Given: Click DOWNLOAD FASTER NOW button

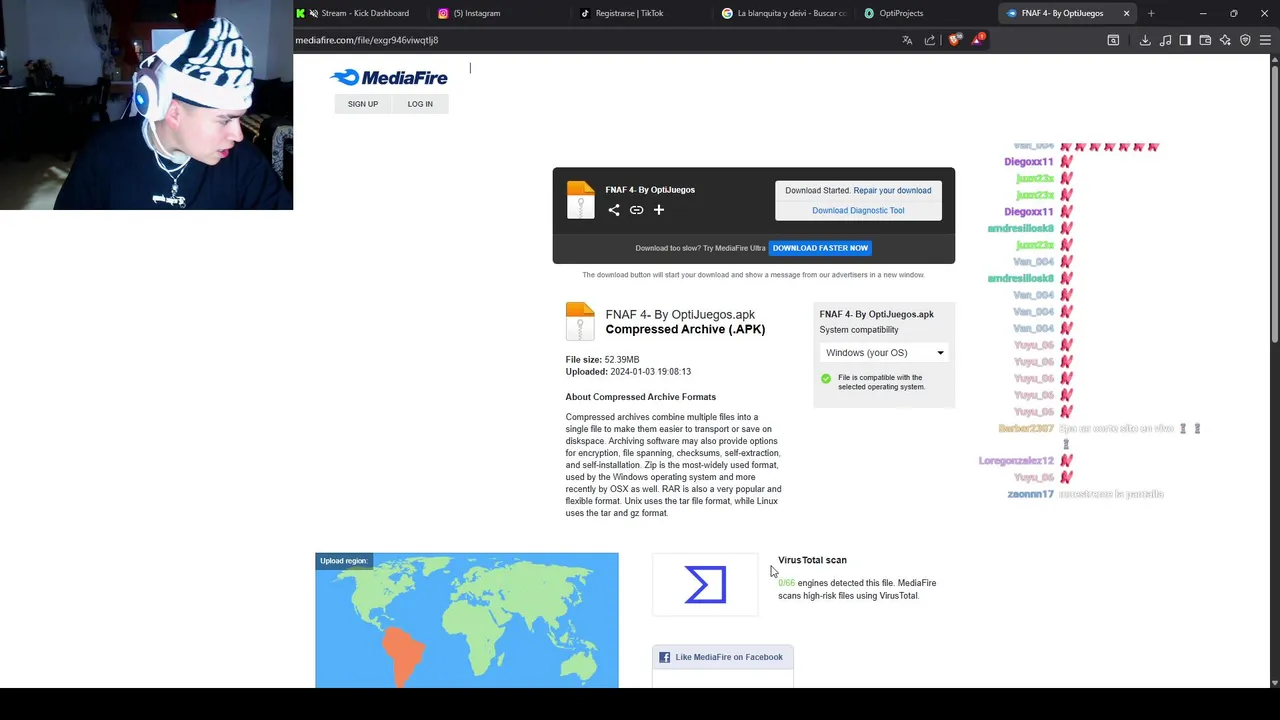Looking at the screenshot, I should pyautogui.click(x=820, y=248).
